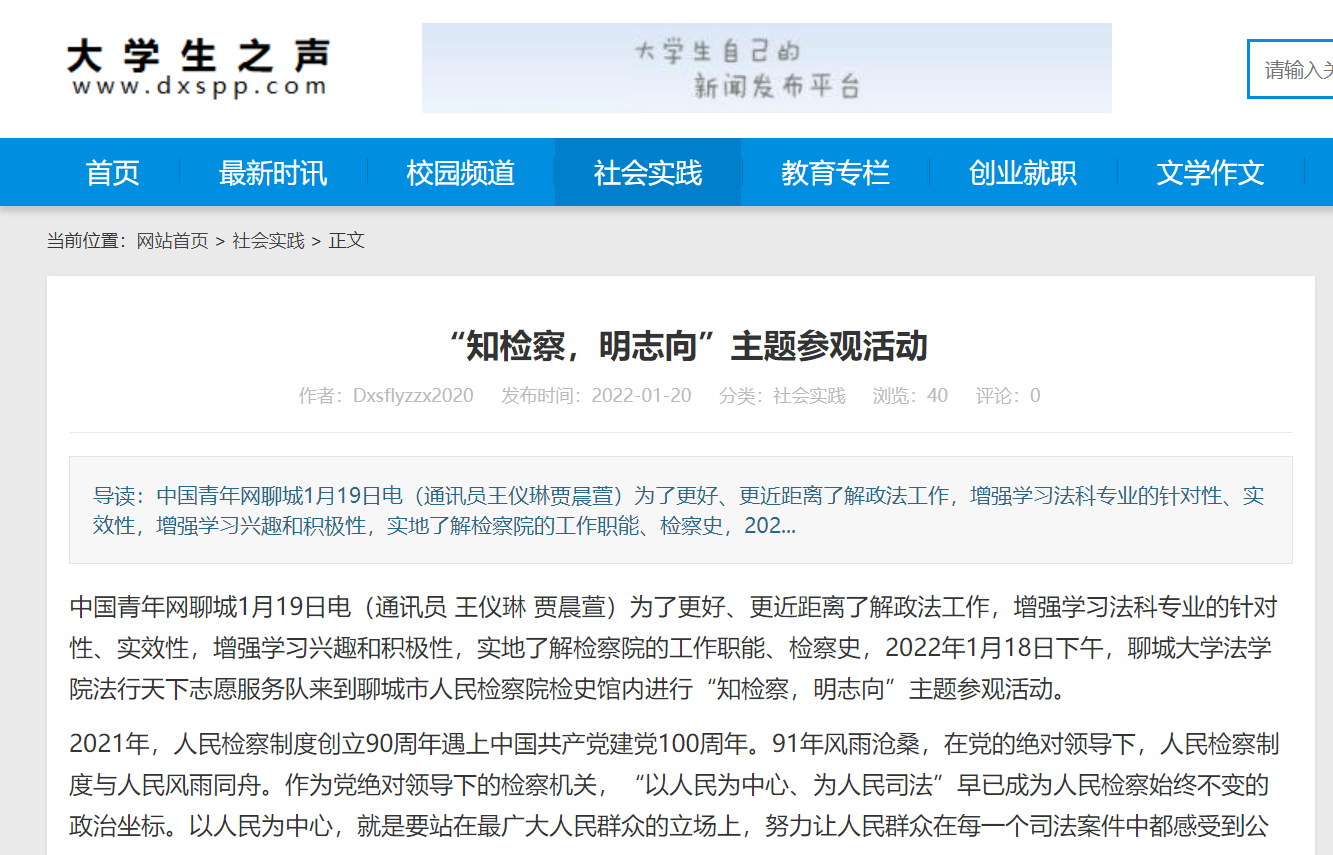The height and width of the screenshot is (855, 1333).
Task: Click the publish date 2022-01-20
Action: (x=641, y=396)
